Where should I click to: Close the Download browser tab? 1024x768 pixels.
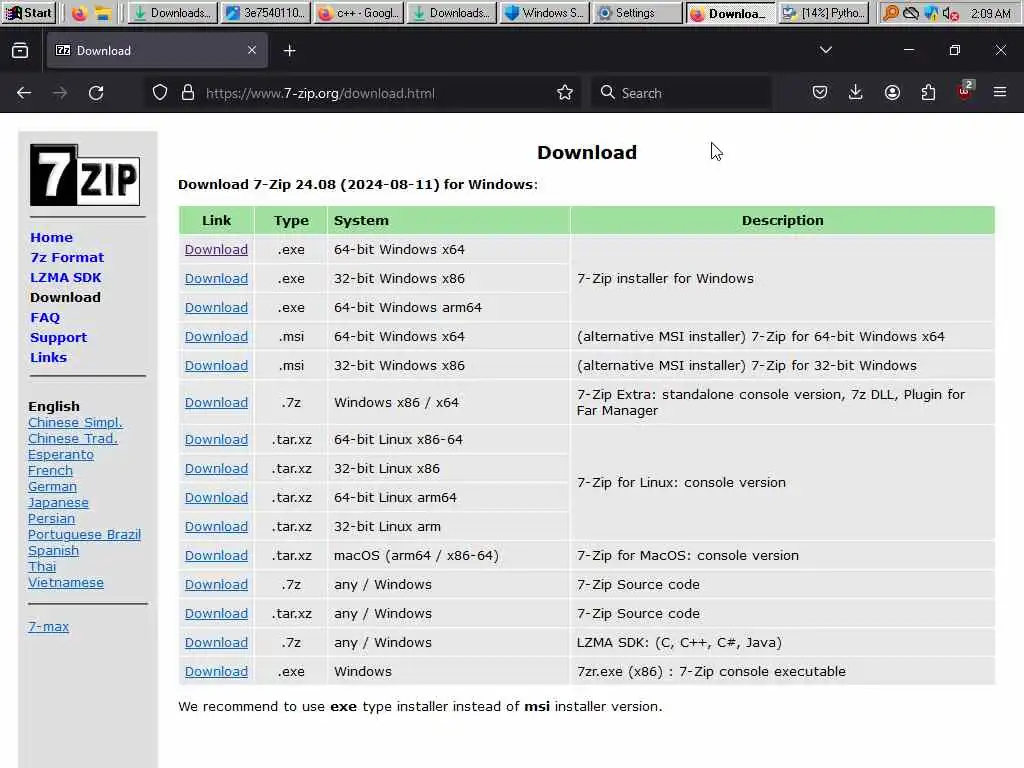tap(252, 50)
